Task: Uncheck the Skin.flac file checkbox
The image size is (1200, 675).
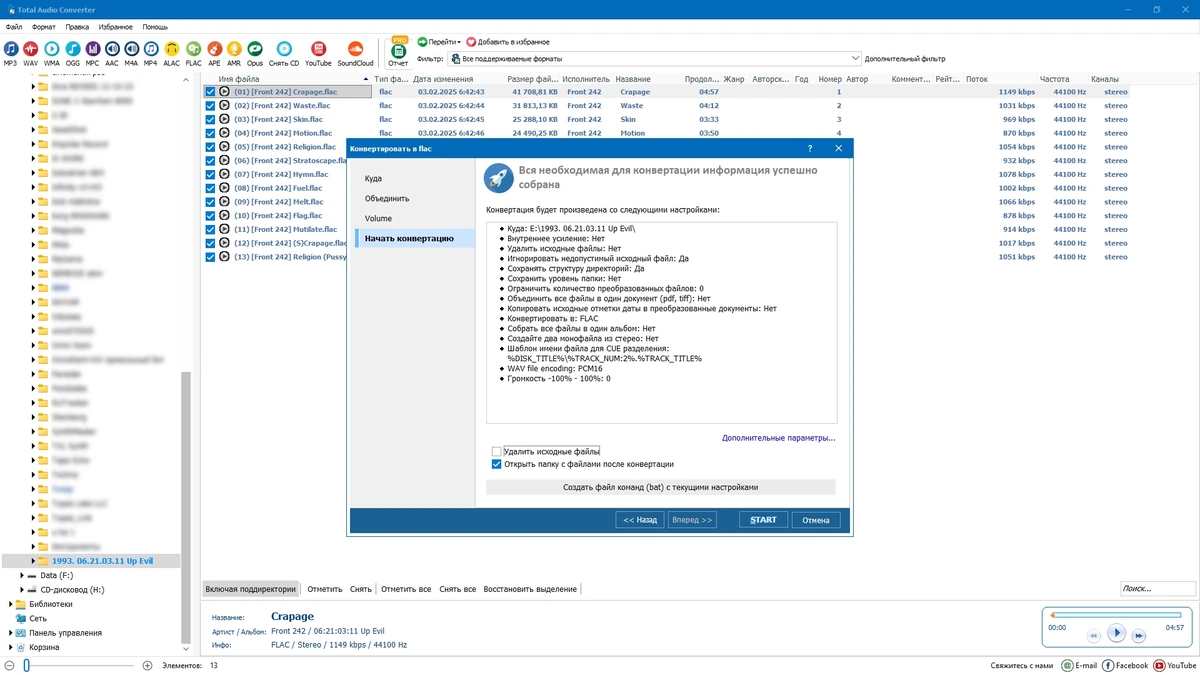Action: pos(210,119)
